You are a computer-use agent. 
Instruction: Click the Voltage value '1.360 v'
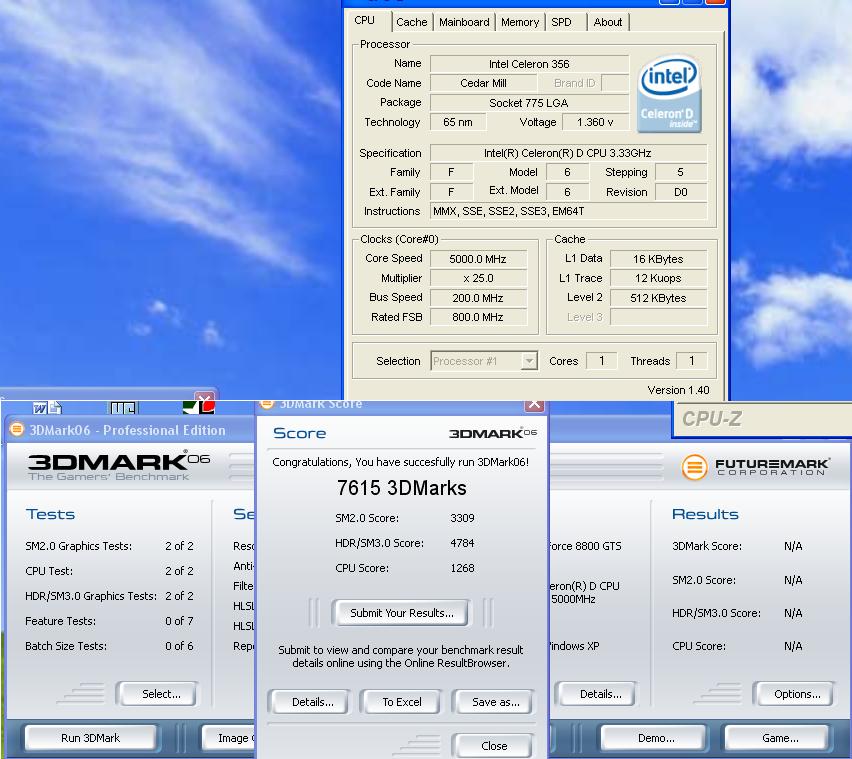click(595, 122)
